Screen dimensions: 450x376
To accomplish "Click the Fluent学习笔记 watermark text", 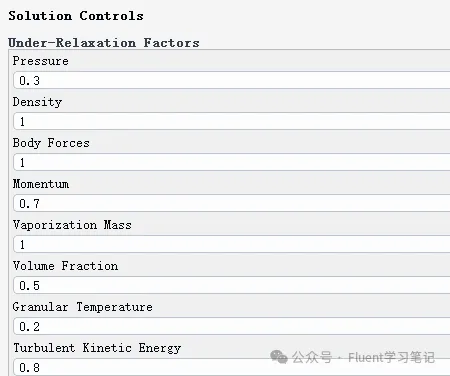I will click(x=391, y=357).
